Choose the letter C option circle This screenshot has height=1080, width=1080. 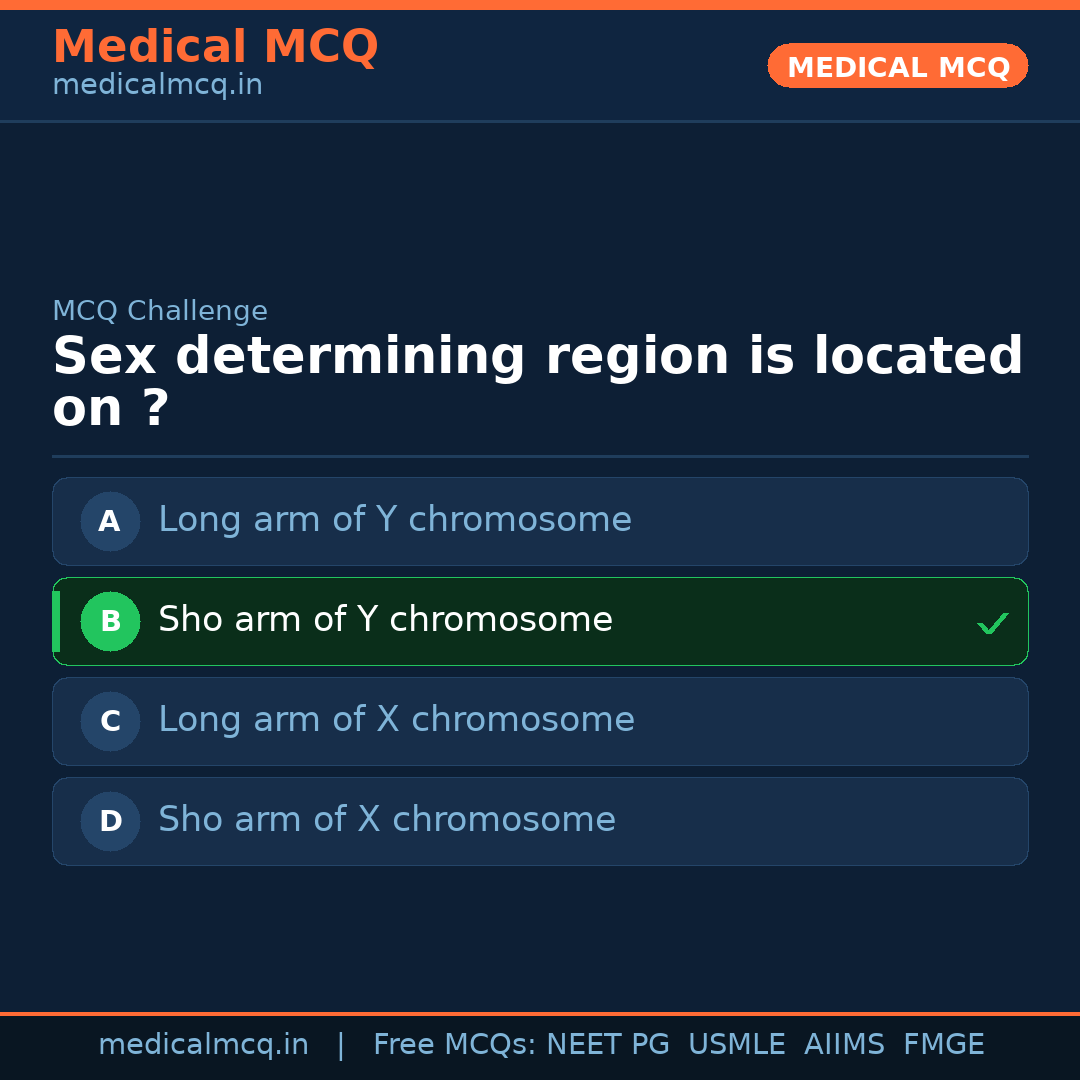click(110, 721)
